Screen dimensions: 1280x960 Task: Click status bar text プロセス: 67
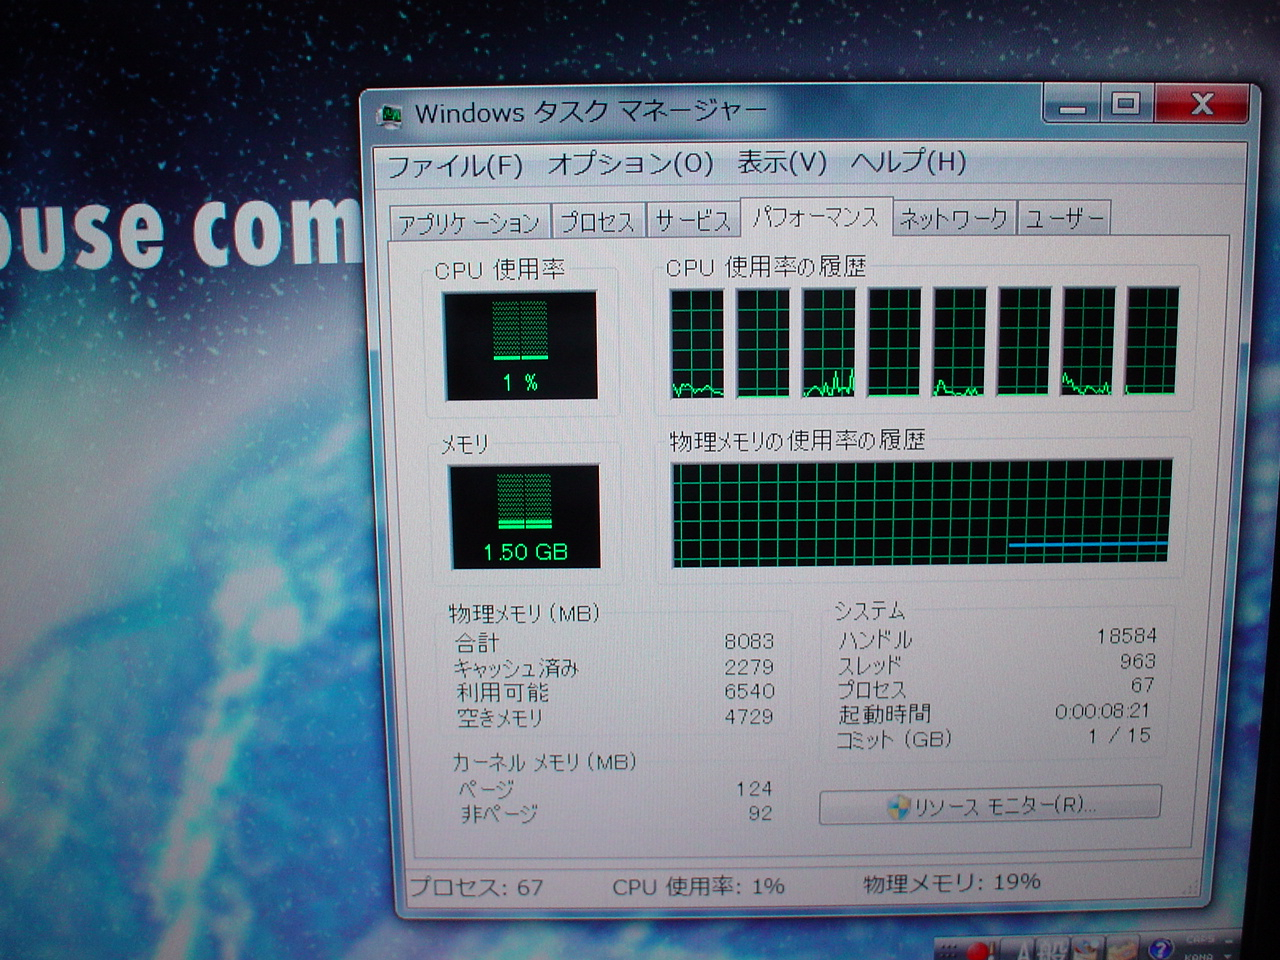[x=476, y=886]
